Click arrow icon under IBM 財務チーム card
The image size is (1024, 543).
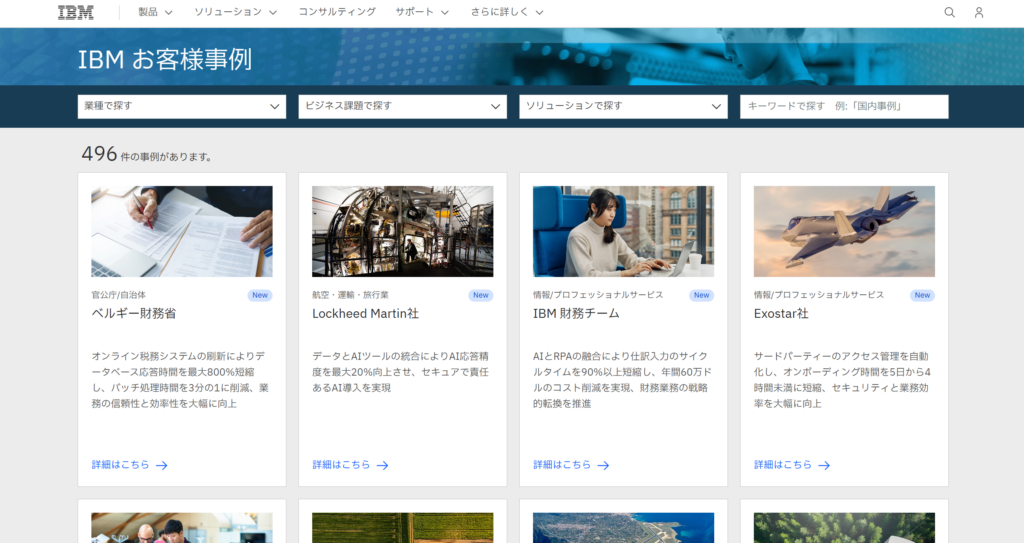click(x=603, y=465)
